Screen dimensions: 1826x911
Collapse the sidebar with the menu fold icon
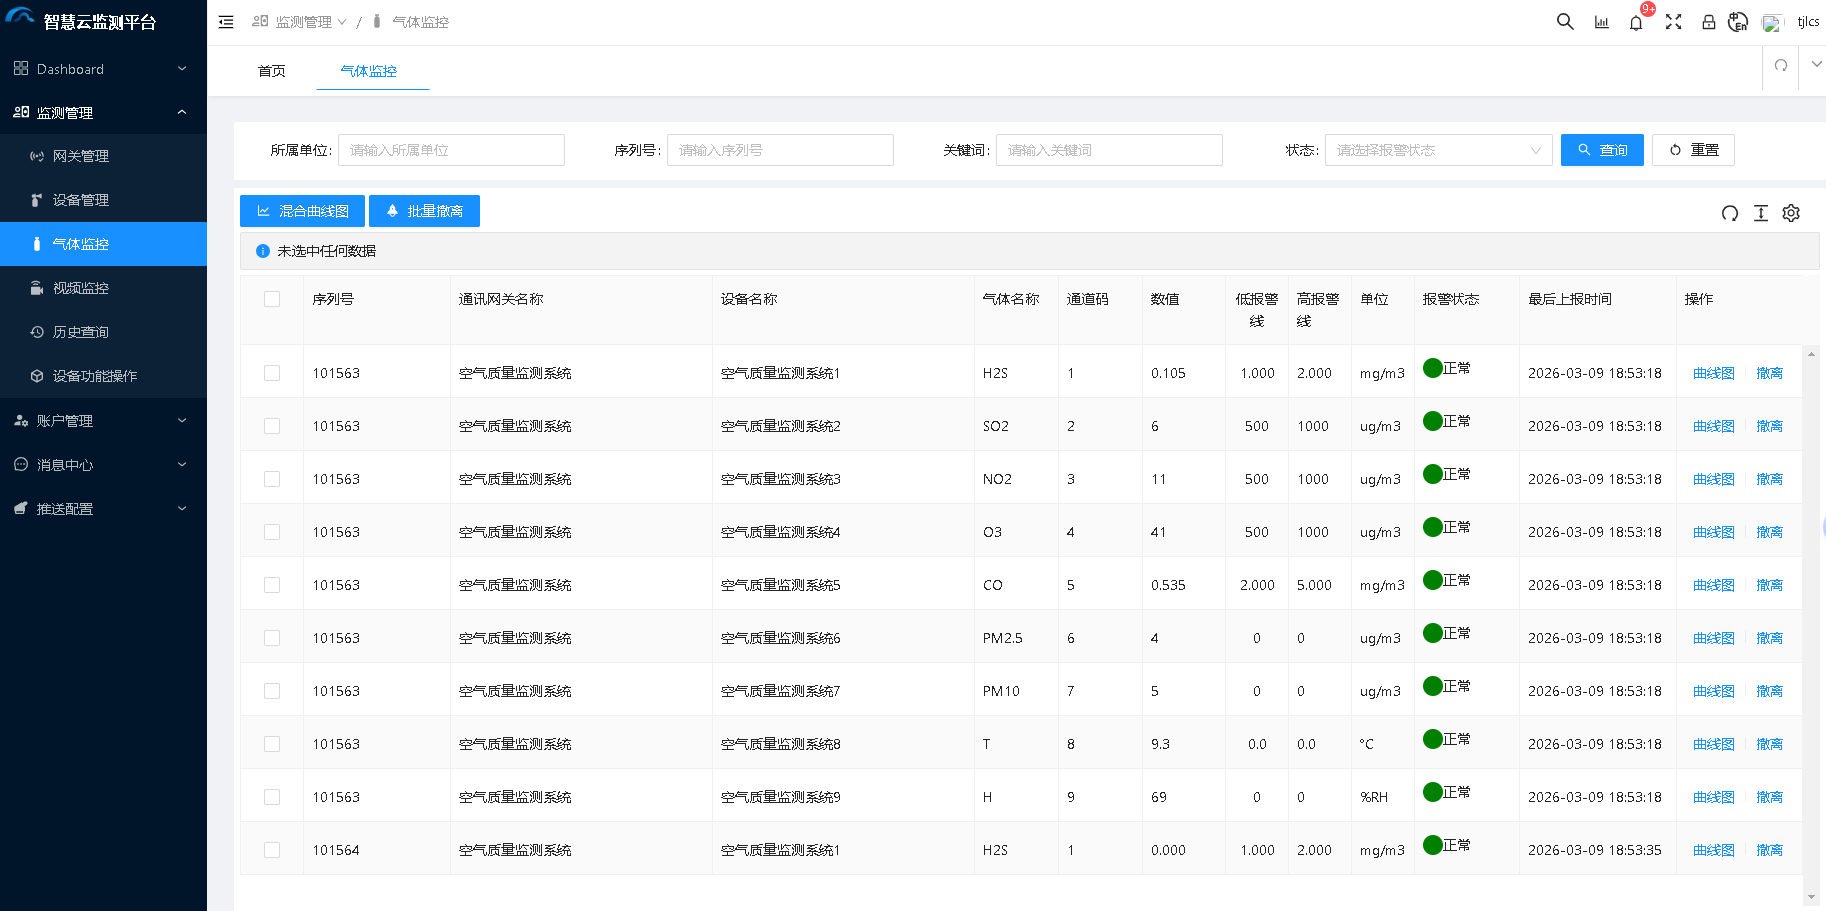point(226,22)
